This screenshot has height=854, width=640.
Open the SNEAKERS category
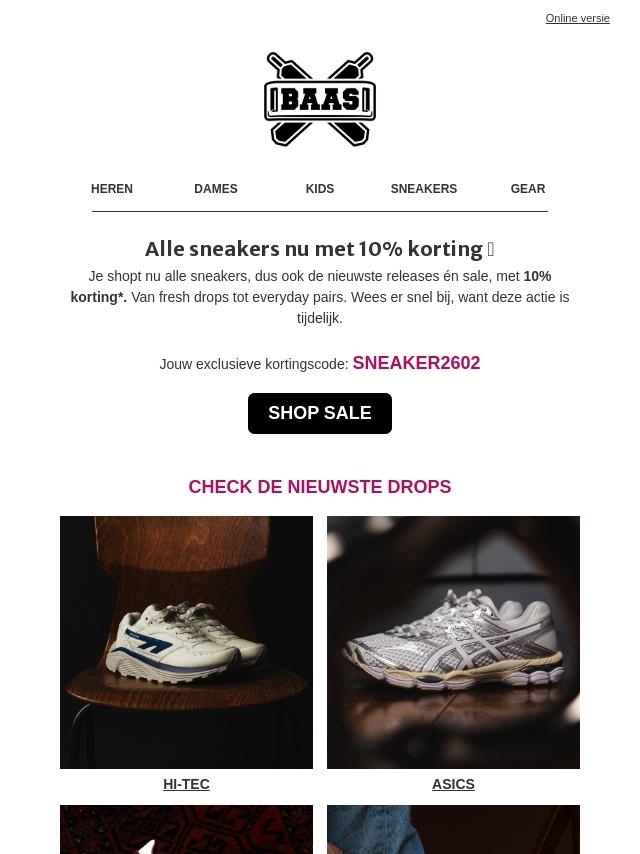[x=424, y=188]
